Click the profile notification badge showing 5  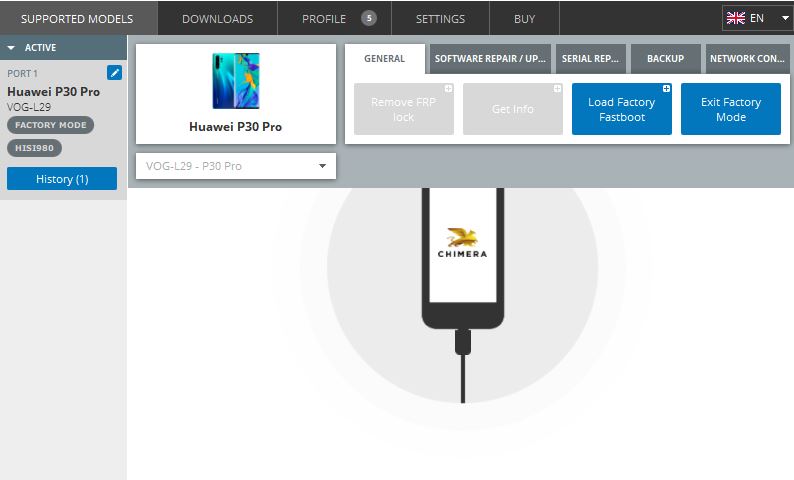369,18
